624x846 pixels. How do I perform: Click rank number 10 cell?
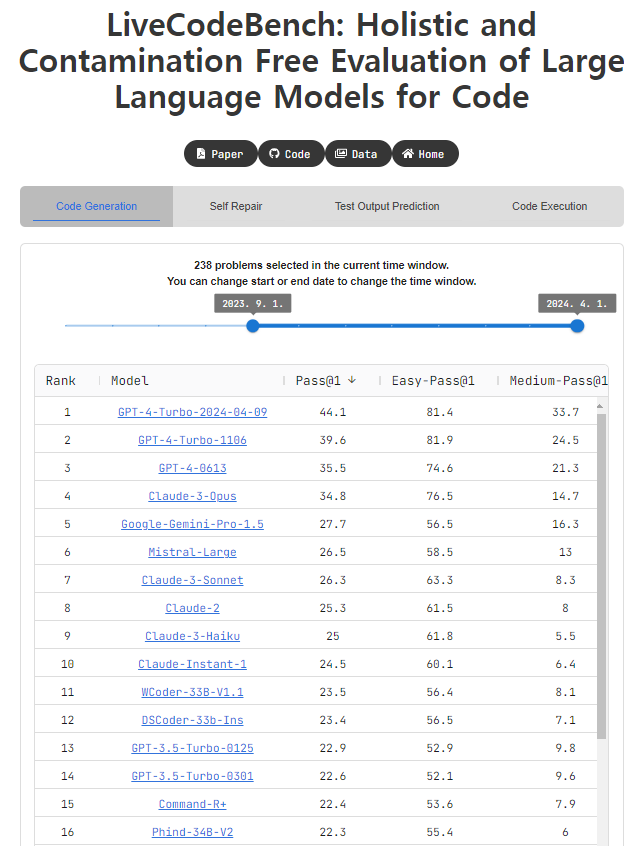67,664
